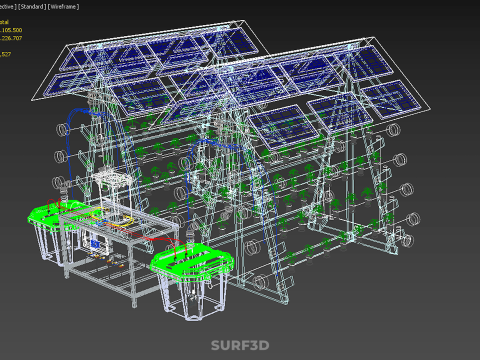This screenshot has height=360, width=480.
Task: Click the yellow statistic value ending 105.500
Action: [11, 30]
